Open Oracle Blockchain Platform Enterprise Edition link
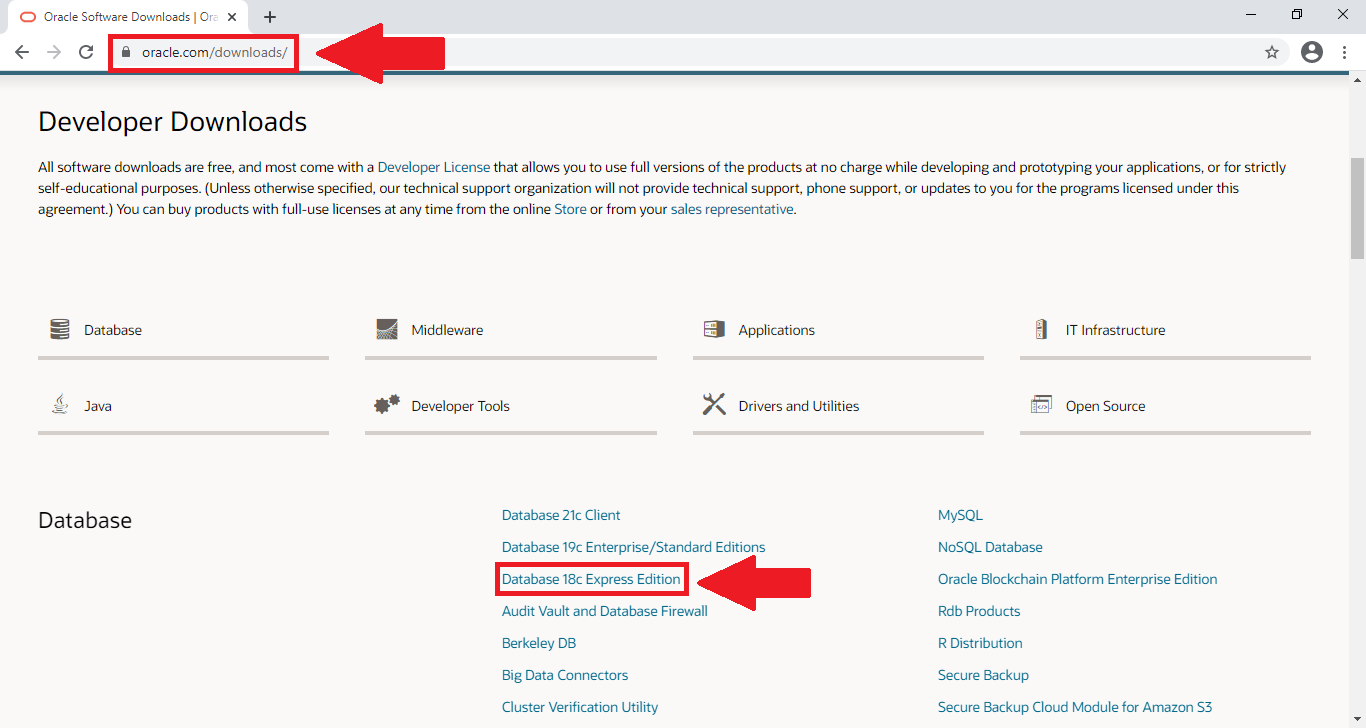1366x728 pixels. click(1077, 579)
